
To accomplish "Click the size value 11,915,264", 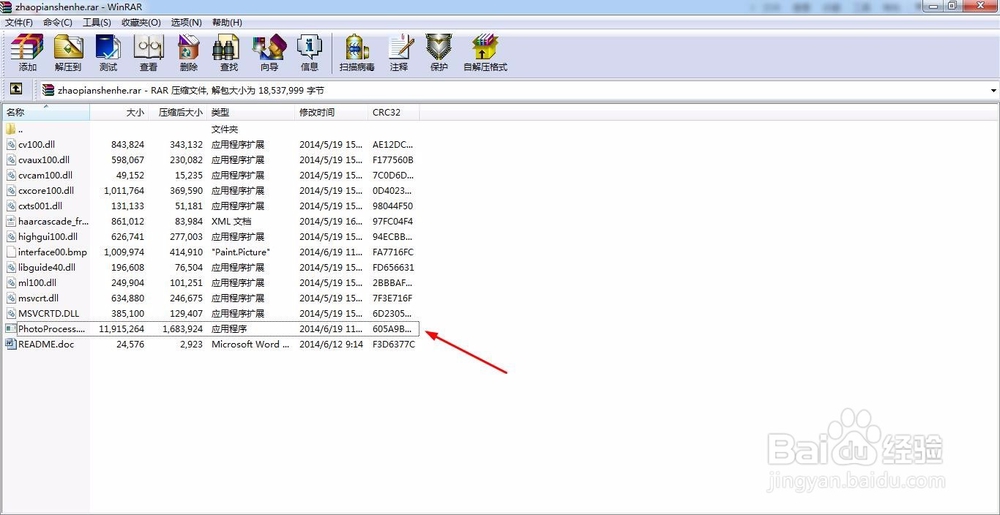I will coord(122,329).
